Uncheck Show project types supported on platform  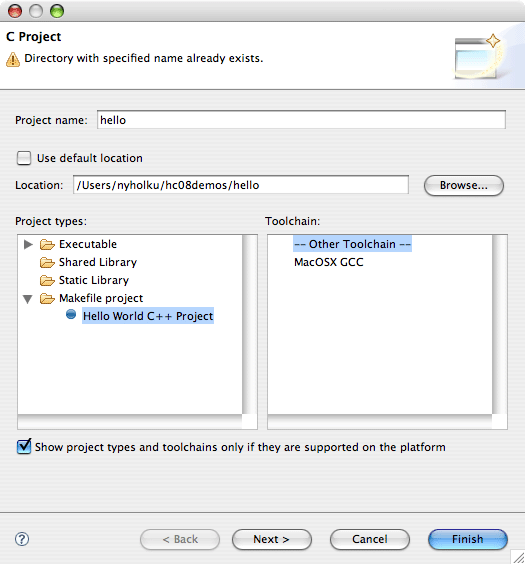pos(24,446)
